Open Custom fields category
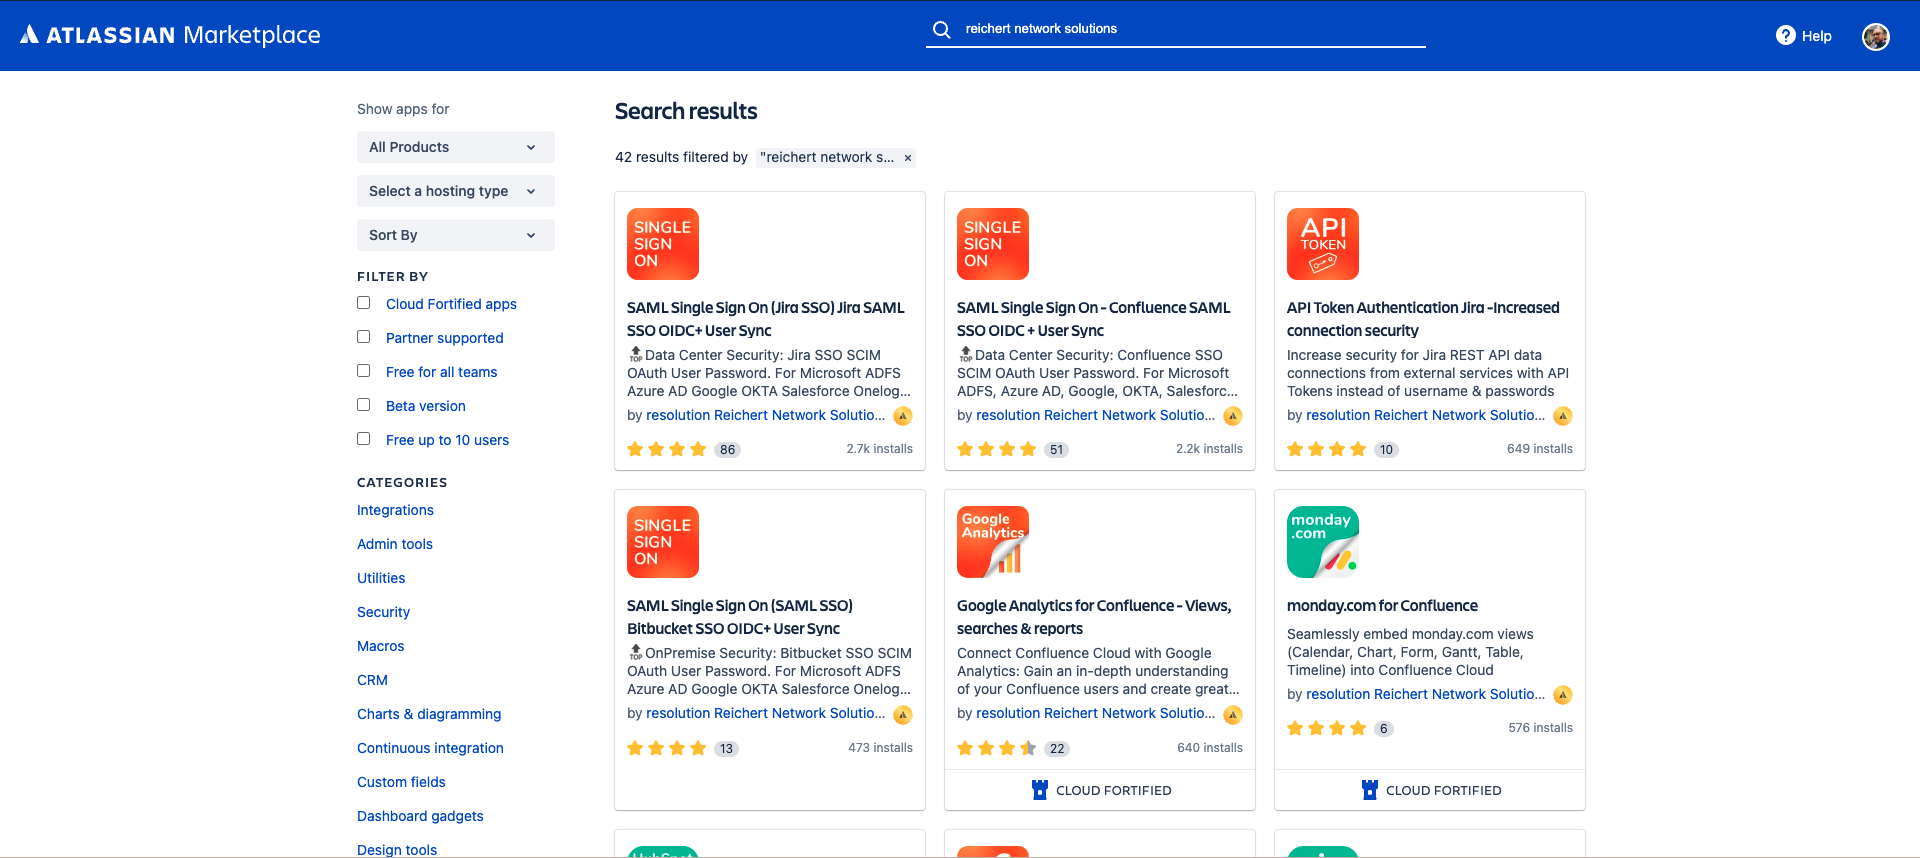Screen dimensions: 1920x858 (401, 782)
